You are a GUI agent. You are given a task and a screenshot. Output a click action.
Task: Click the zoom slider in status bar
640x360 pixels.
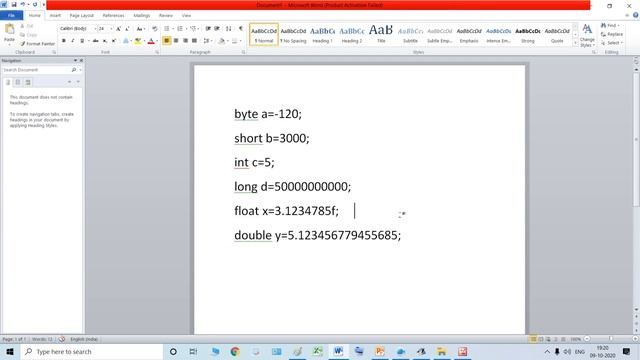(611, 339)
